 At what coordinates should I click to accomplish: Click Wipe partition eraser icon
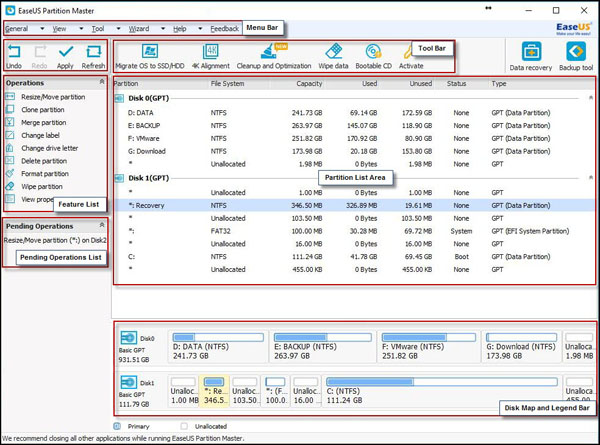coord(10,186)
